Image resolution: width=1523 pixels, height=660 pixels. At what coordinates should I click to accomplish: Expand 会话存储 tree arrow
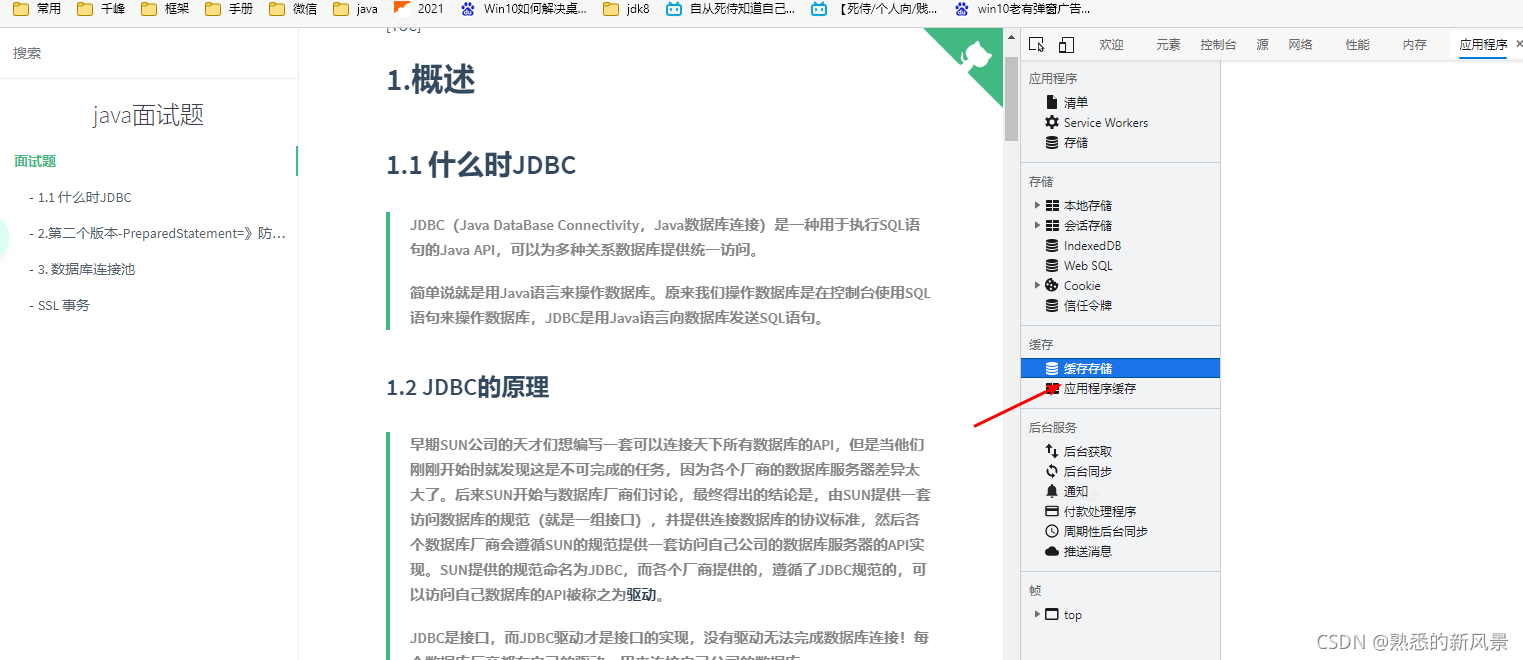point(1037,225)
